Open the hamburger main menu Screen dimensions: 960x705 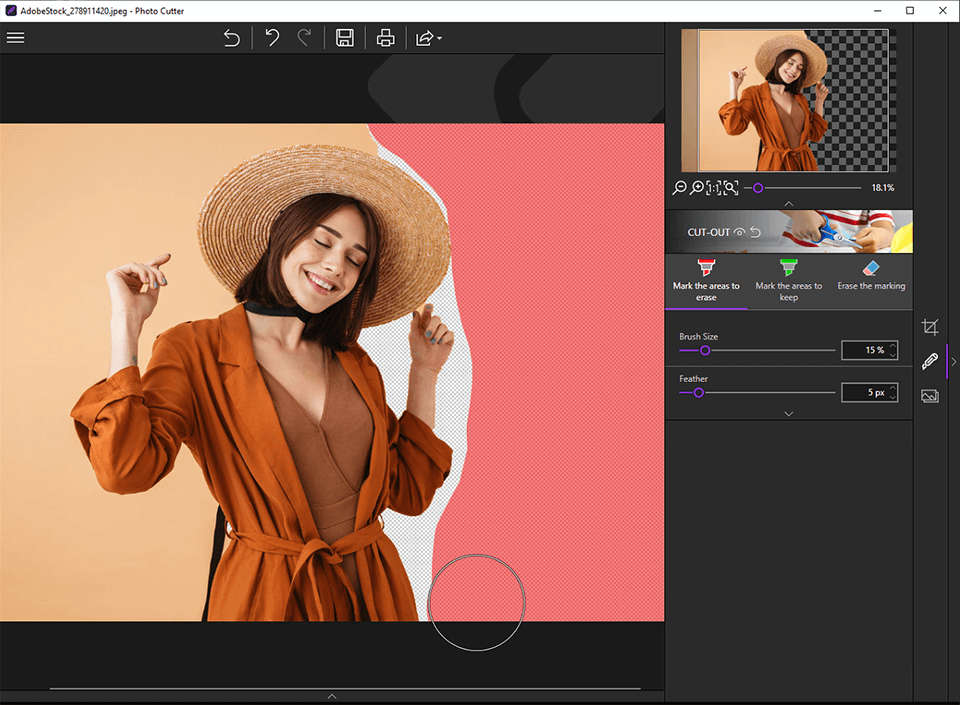point(15,38)
